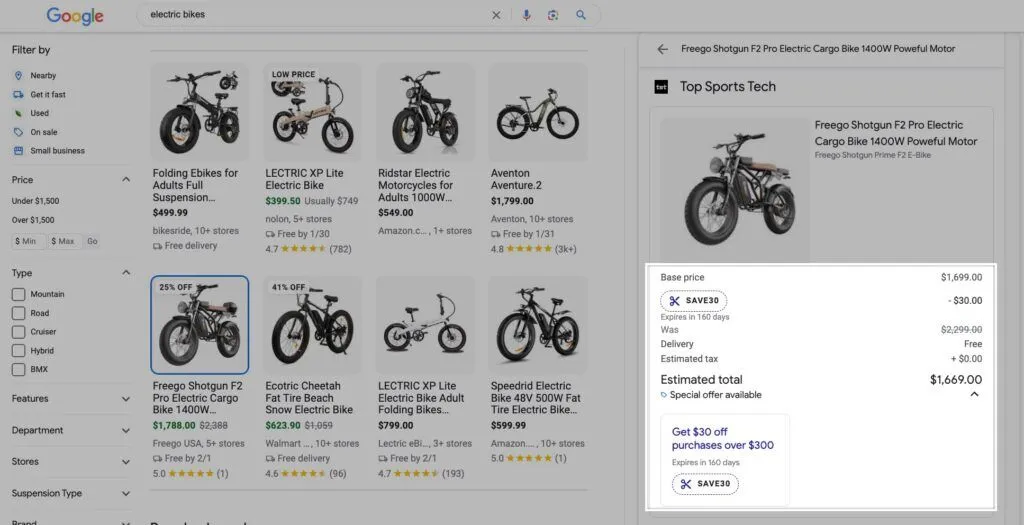
Task: Open Google Lens image search icon
Action: pyautogui.click(x=553, y=15)
